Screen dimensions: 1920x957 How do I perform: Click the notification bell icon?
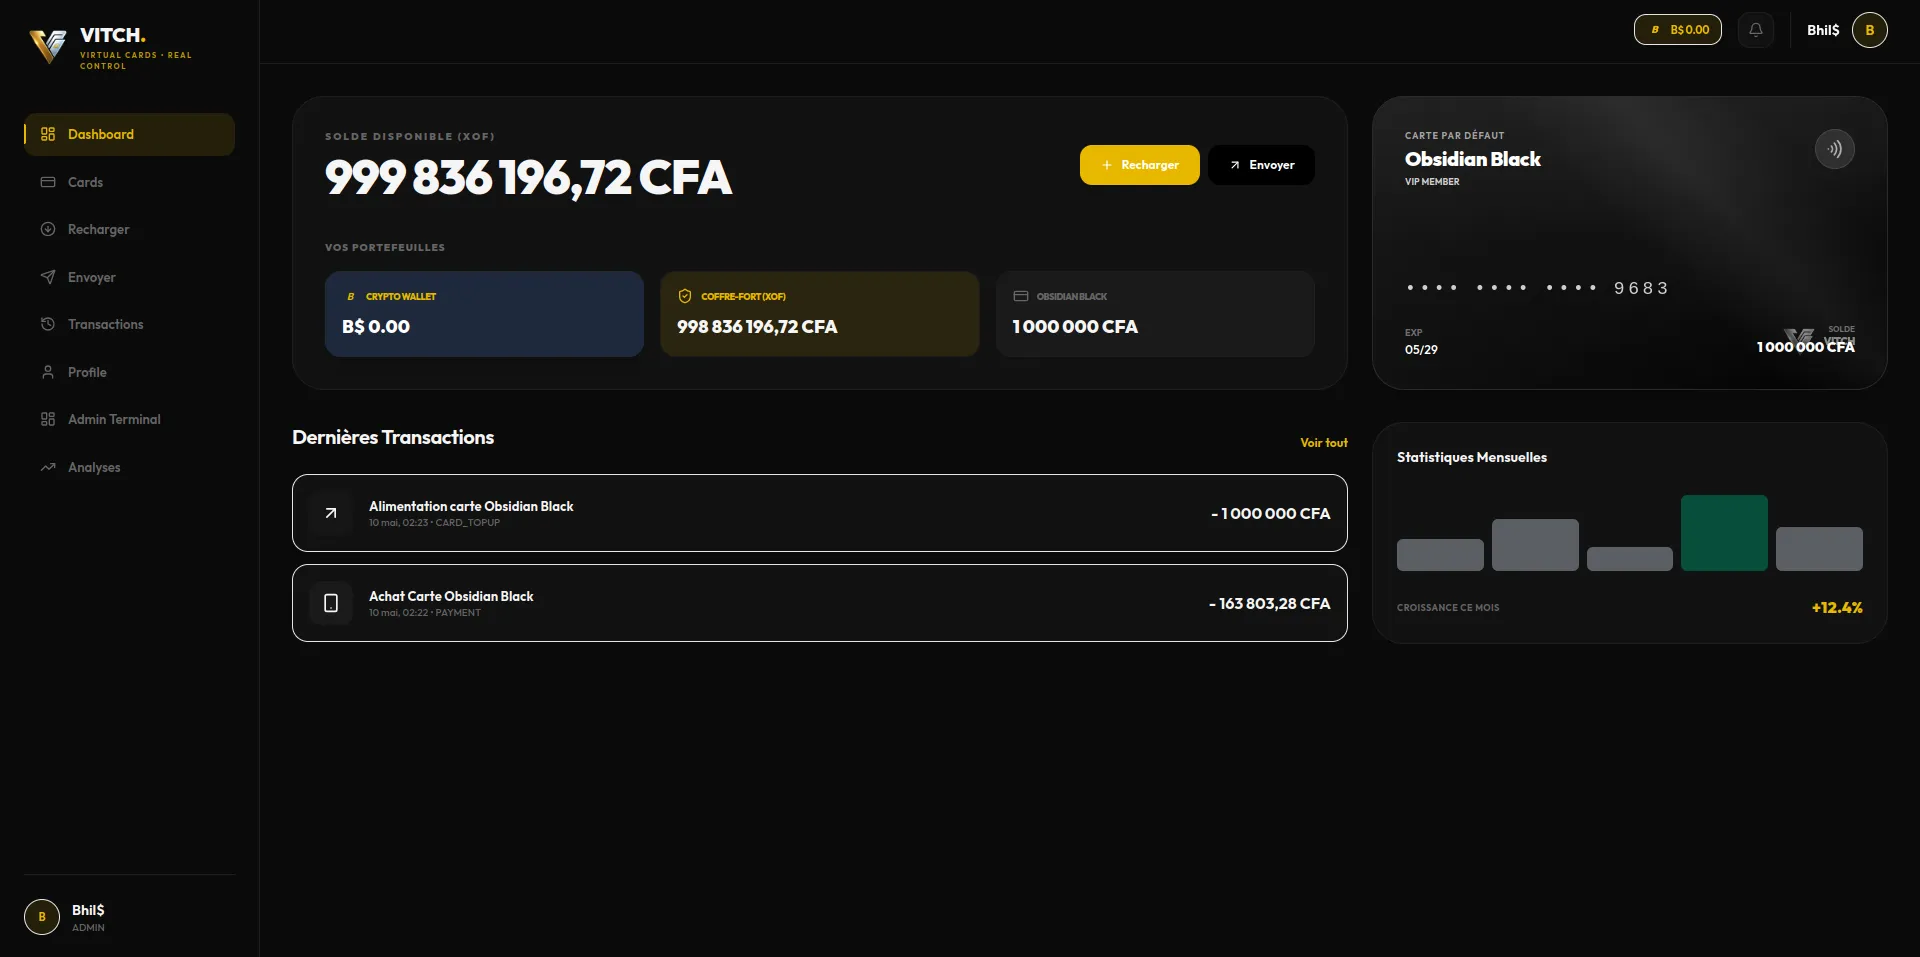coord(1756,30)
